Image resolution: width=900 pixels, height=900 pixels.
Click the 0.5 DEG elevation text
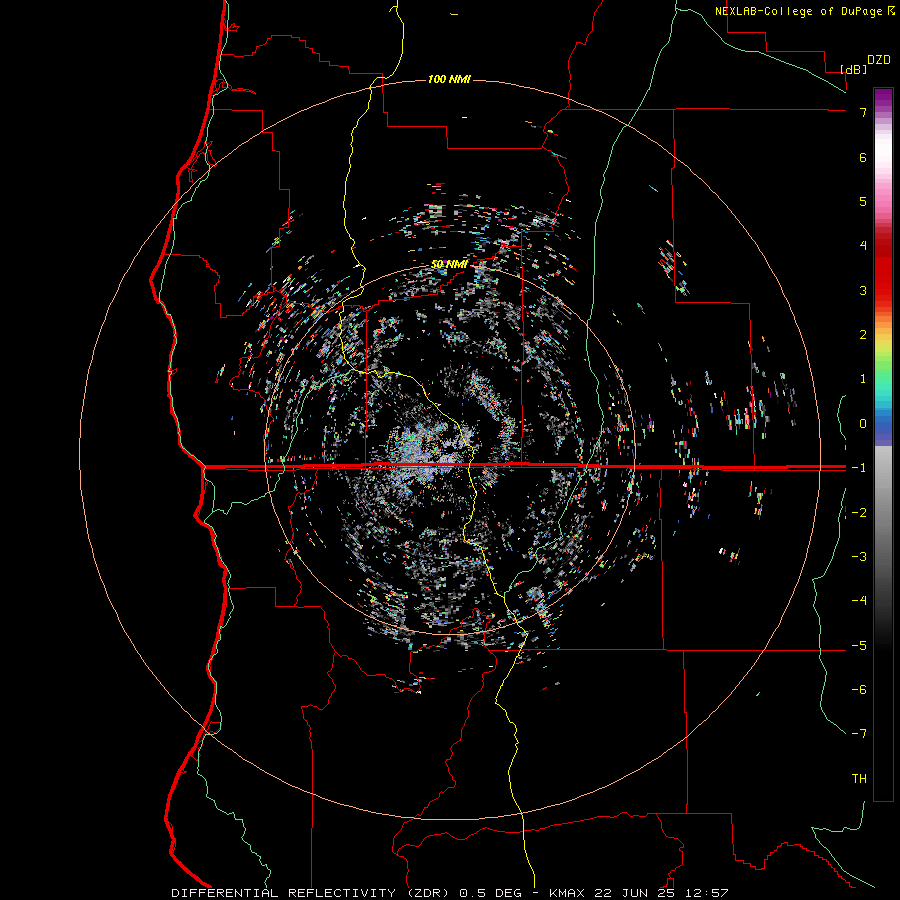491,893
